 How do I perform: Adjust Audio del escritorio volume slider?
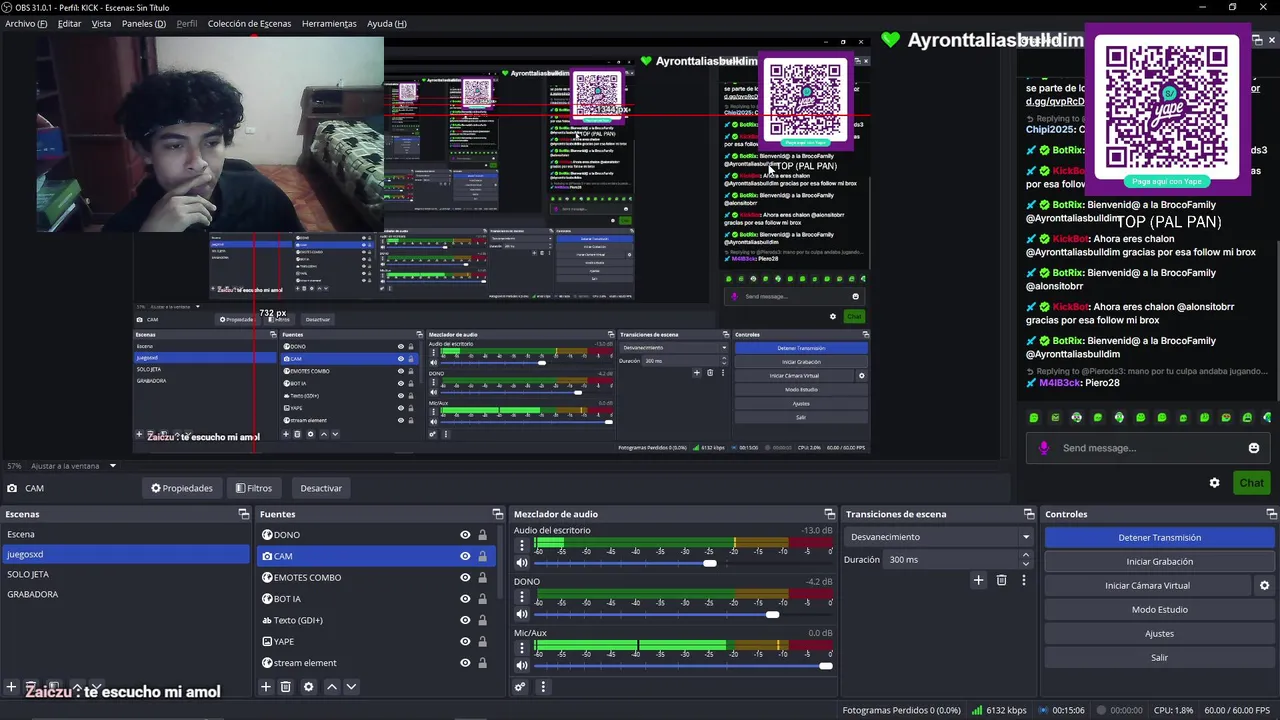pyautogui.click(x=709, y=564)
